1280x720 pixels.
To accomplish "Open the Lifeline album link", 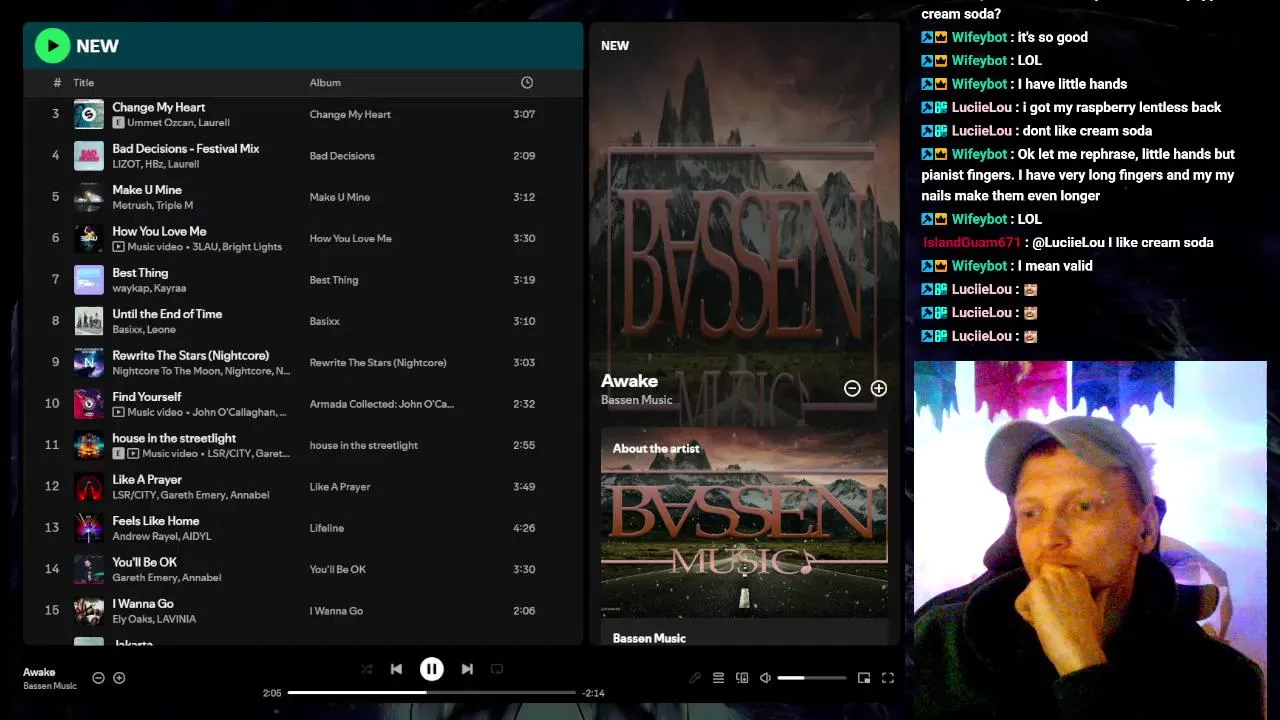I will click(x=327, y=528).
